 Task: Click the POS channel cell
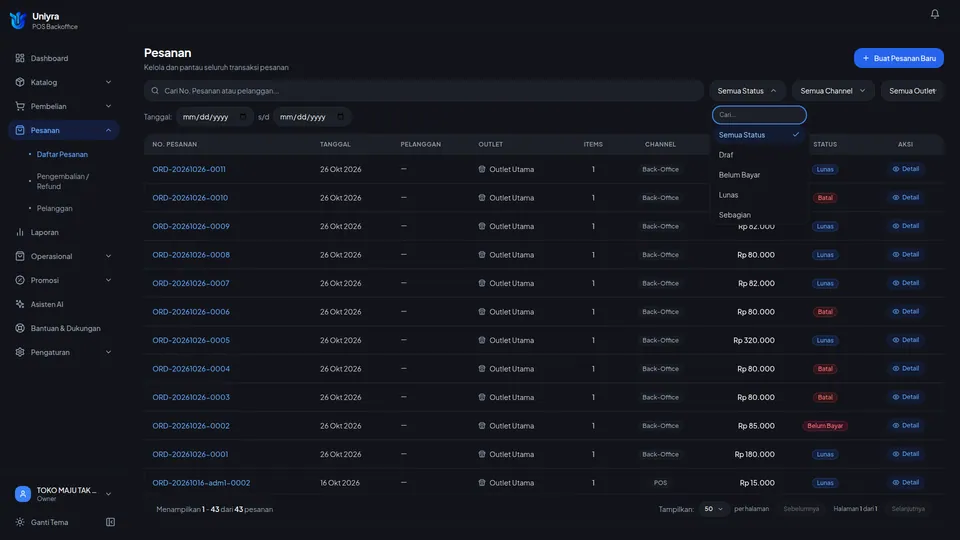[660, 482]
